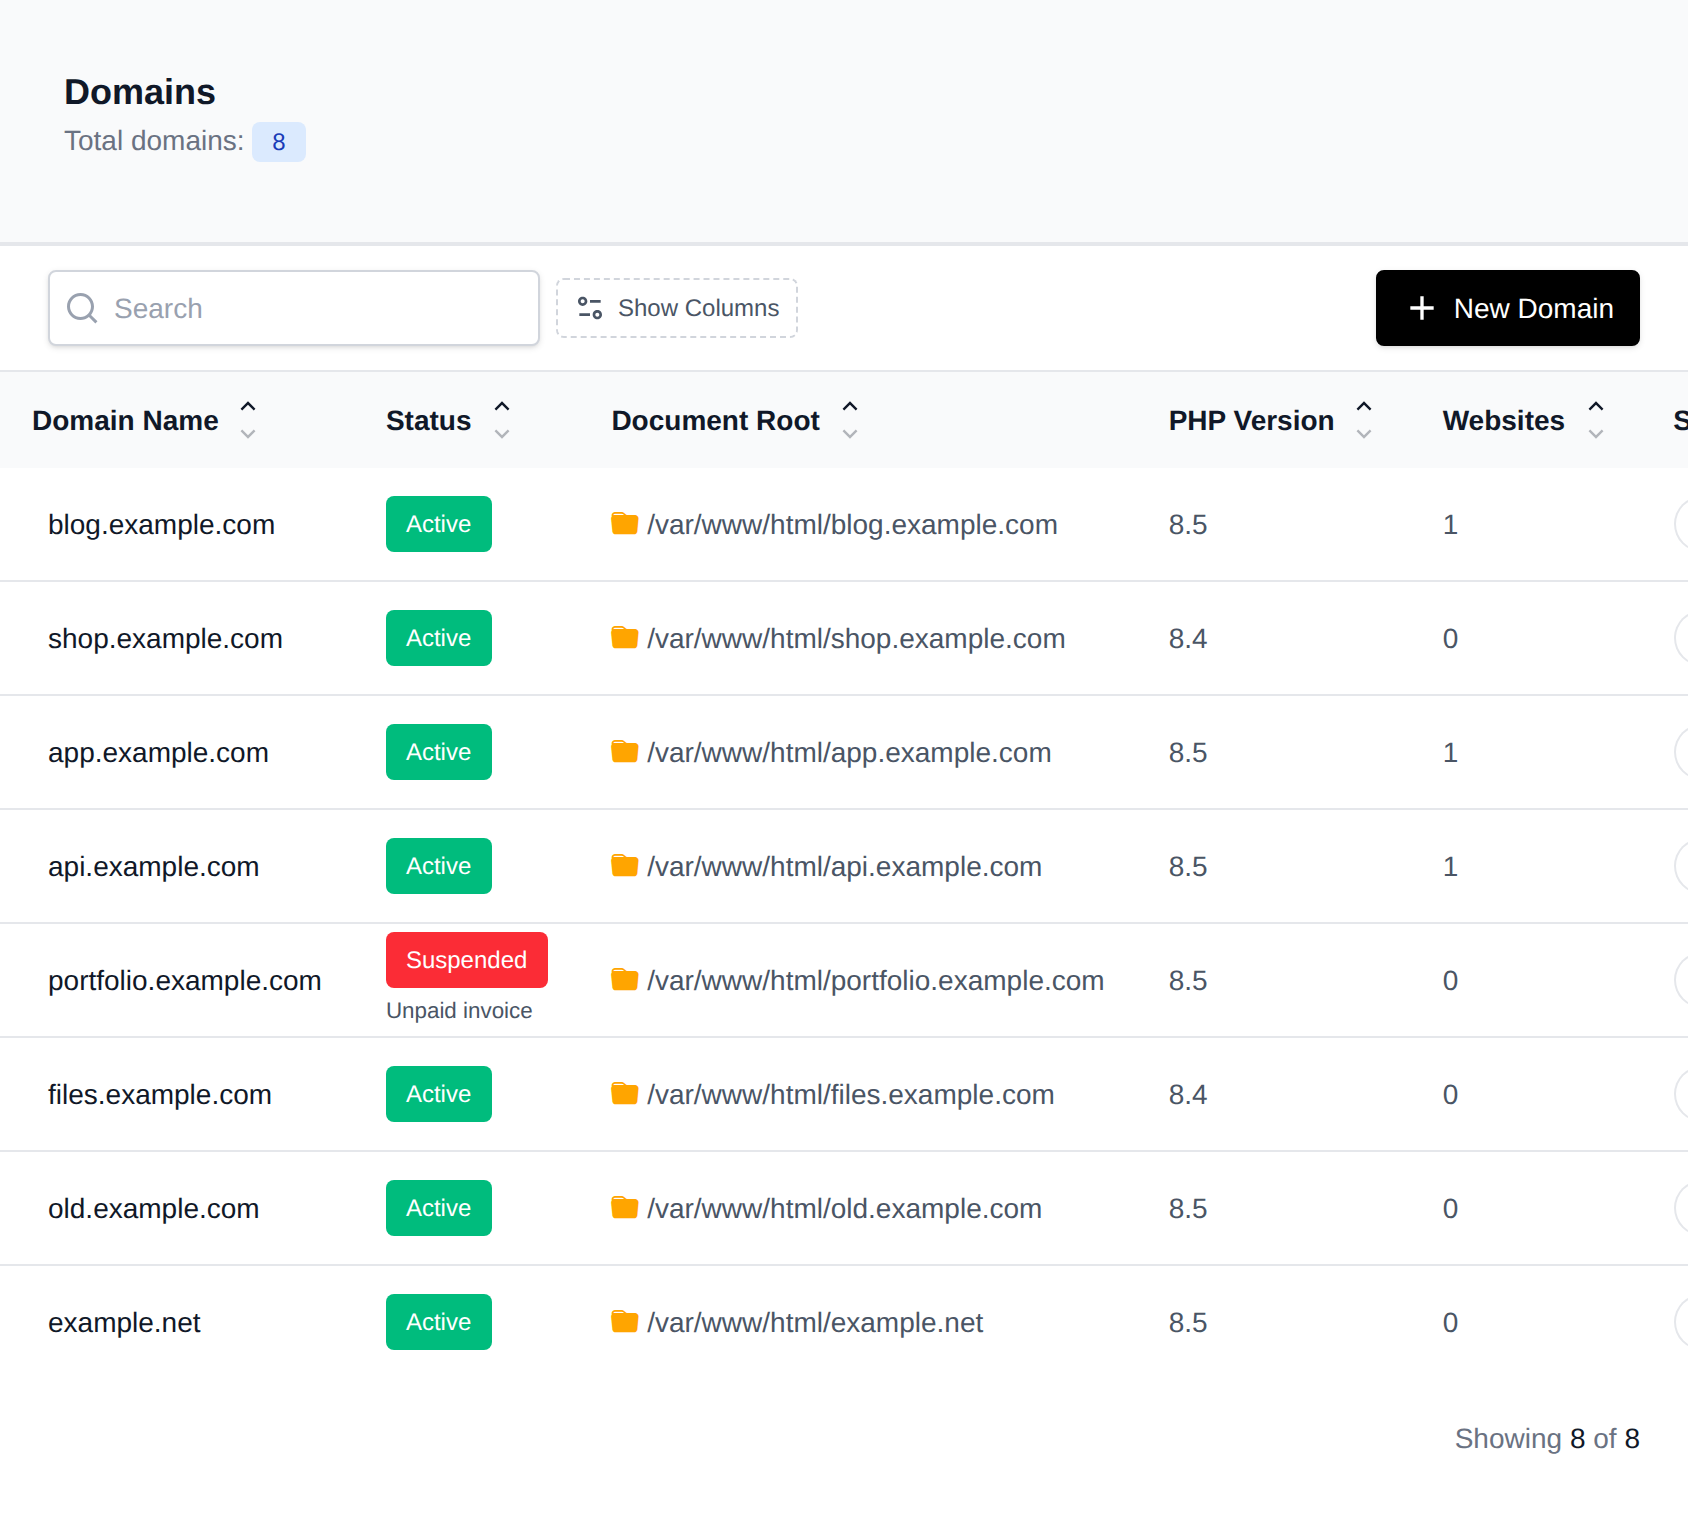Focus the Search input field
Screen dimensions: 1688x1518
294,308
